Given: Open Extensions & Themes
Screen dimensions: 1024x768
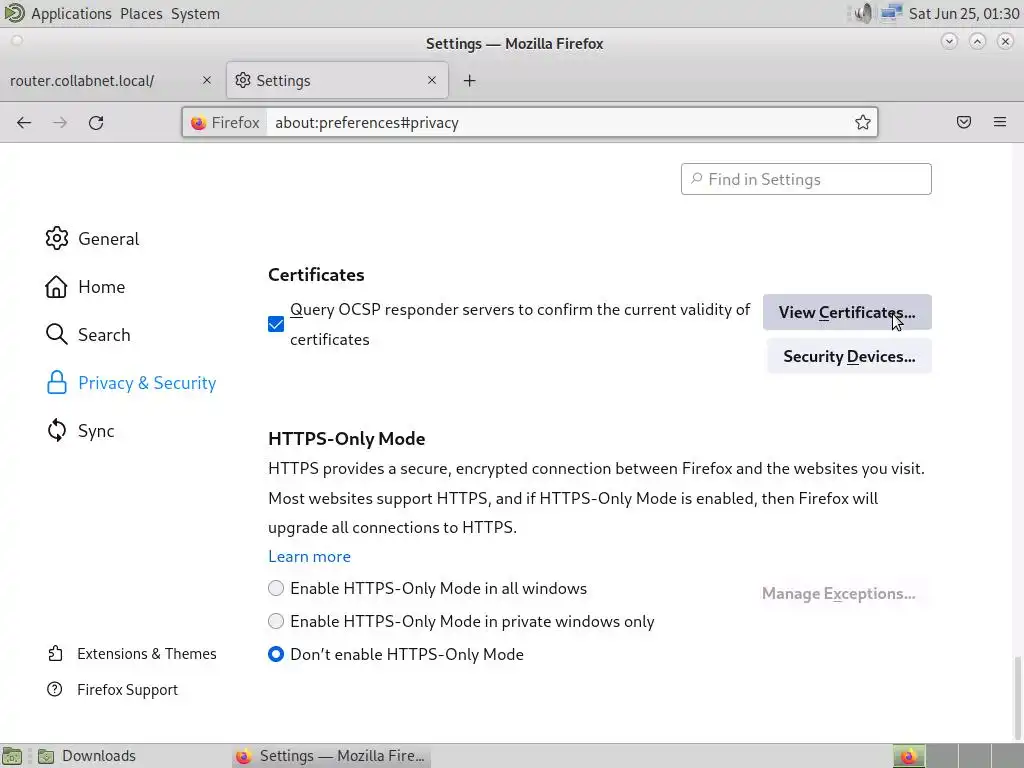Looking at the screenshot, I should pos(131,654).
